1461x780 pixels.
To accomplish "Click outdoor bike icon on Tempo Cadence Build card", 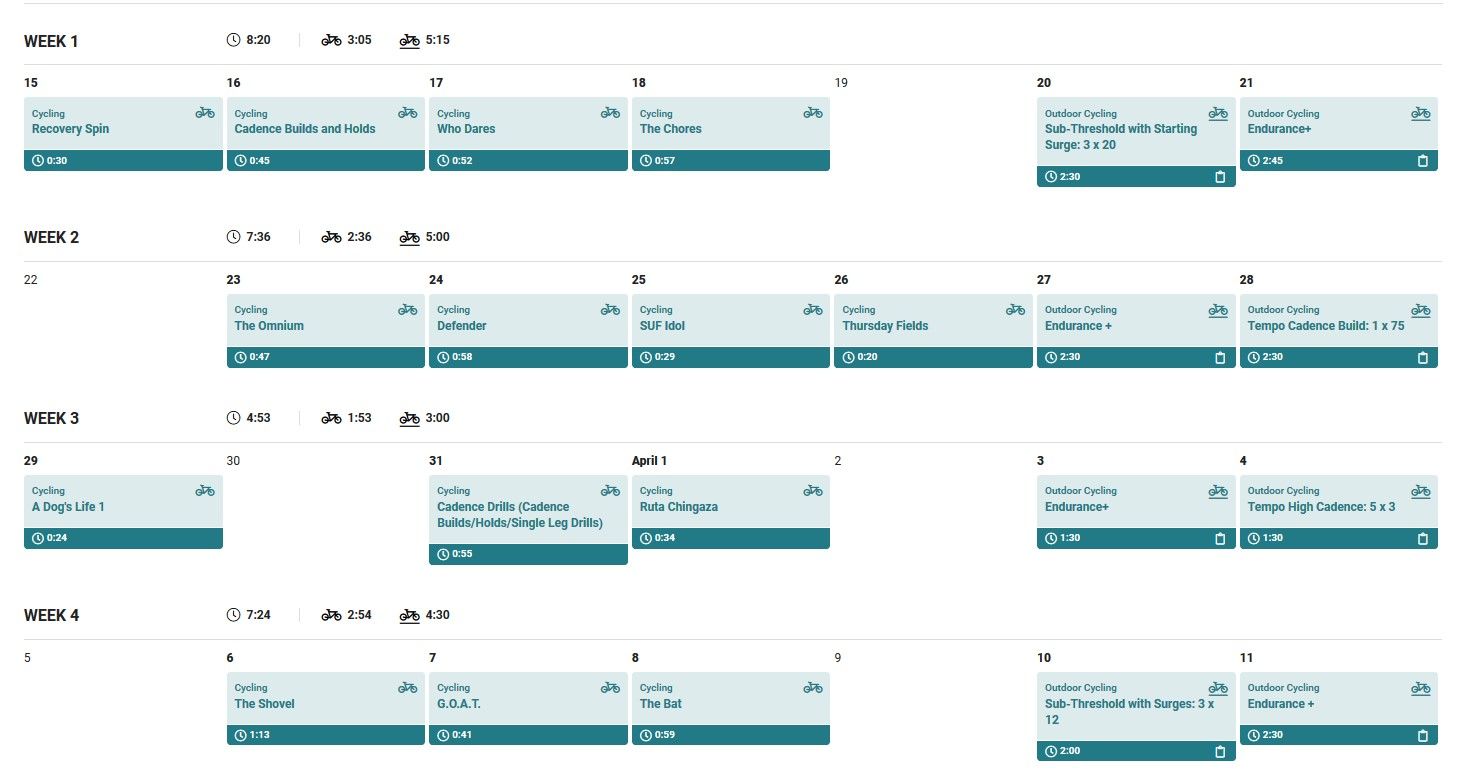I will [1421, 310].
